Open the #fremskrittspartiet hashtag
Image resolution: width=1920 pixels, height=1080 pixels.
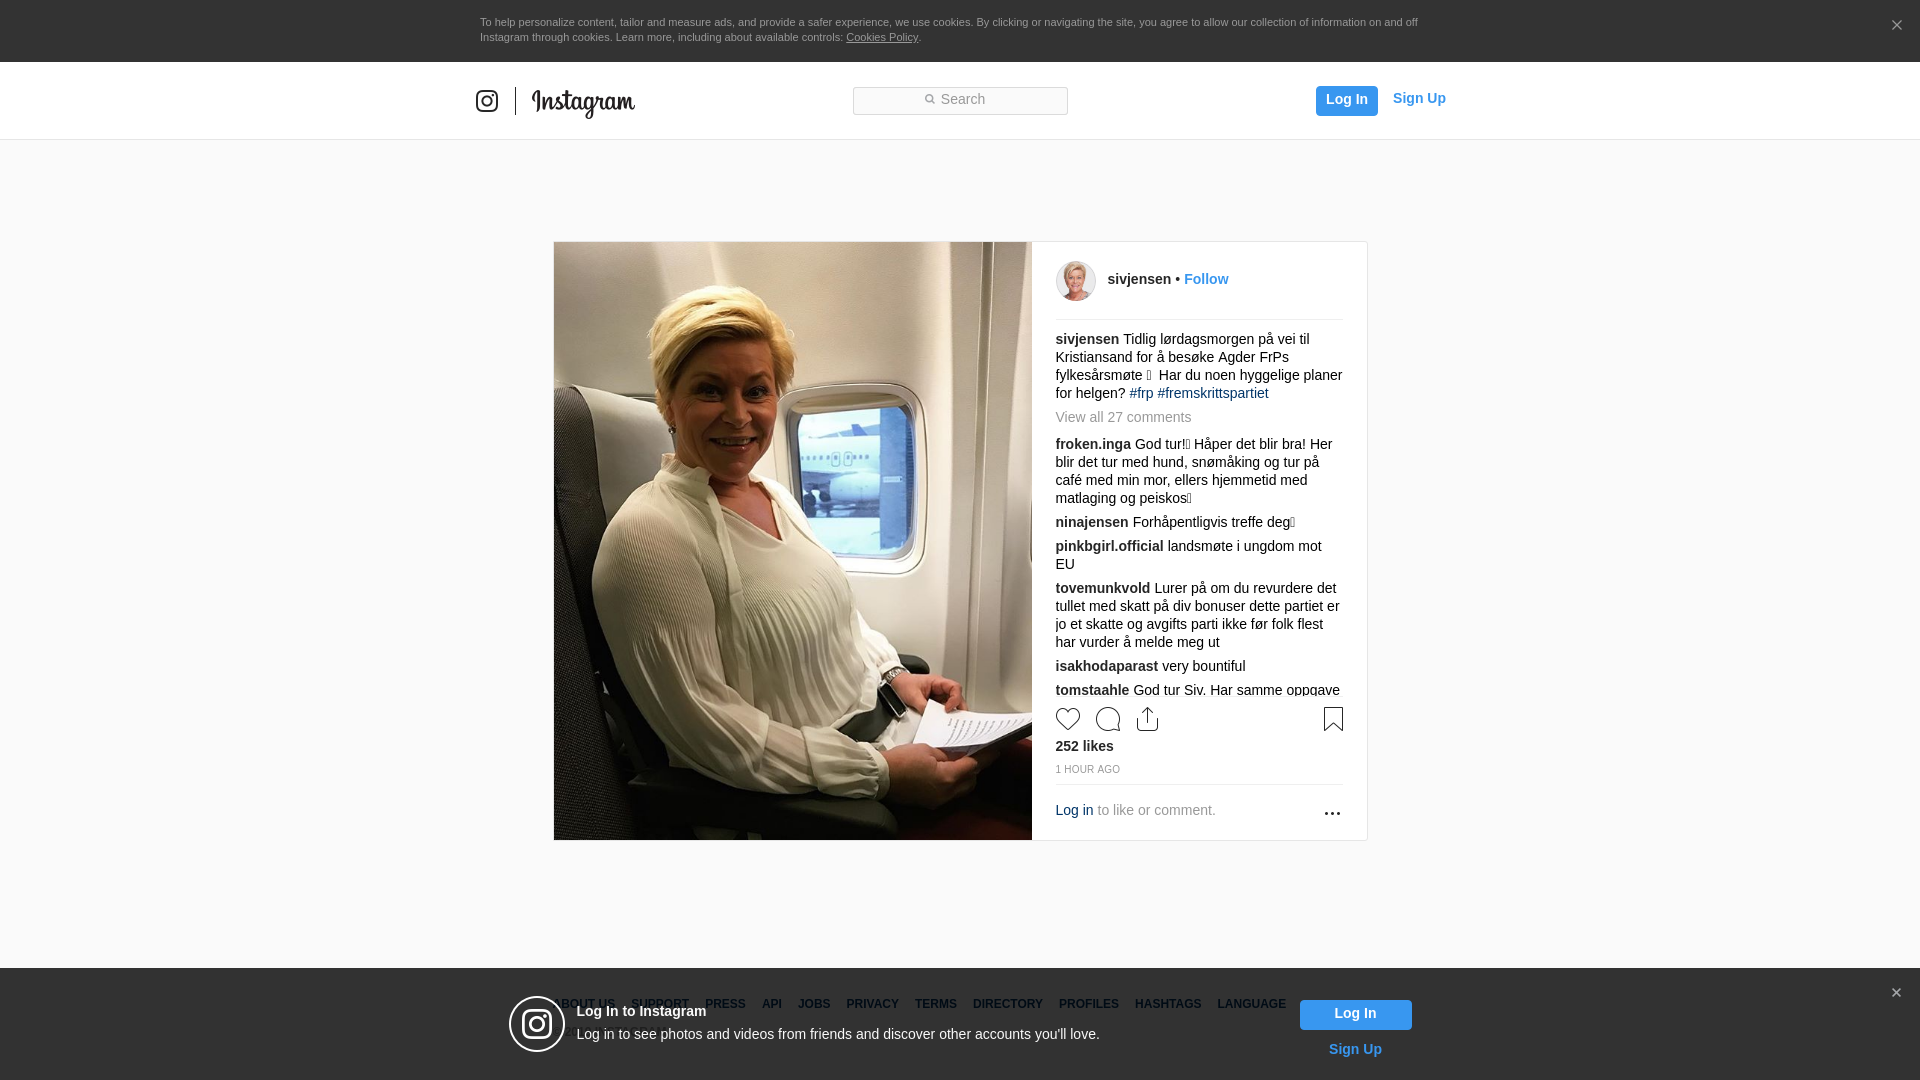coord(1213,393)
